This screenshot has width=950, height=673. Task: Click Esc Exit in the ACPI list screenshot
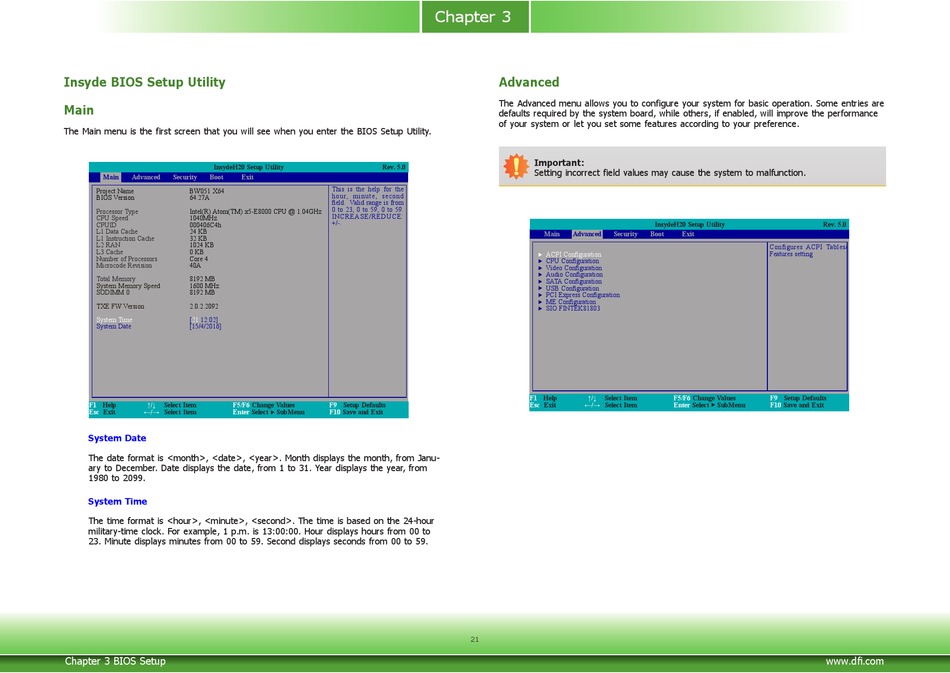point(543,405)
